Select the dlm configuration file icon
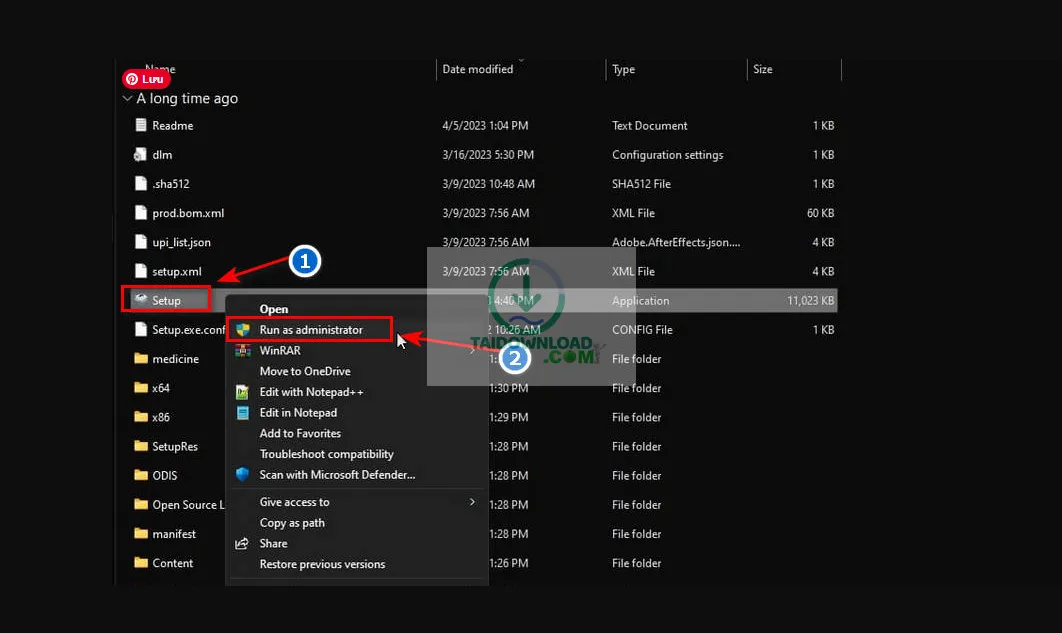This screenshot has height=633, width=1062. [141, 155]
